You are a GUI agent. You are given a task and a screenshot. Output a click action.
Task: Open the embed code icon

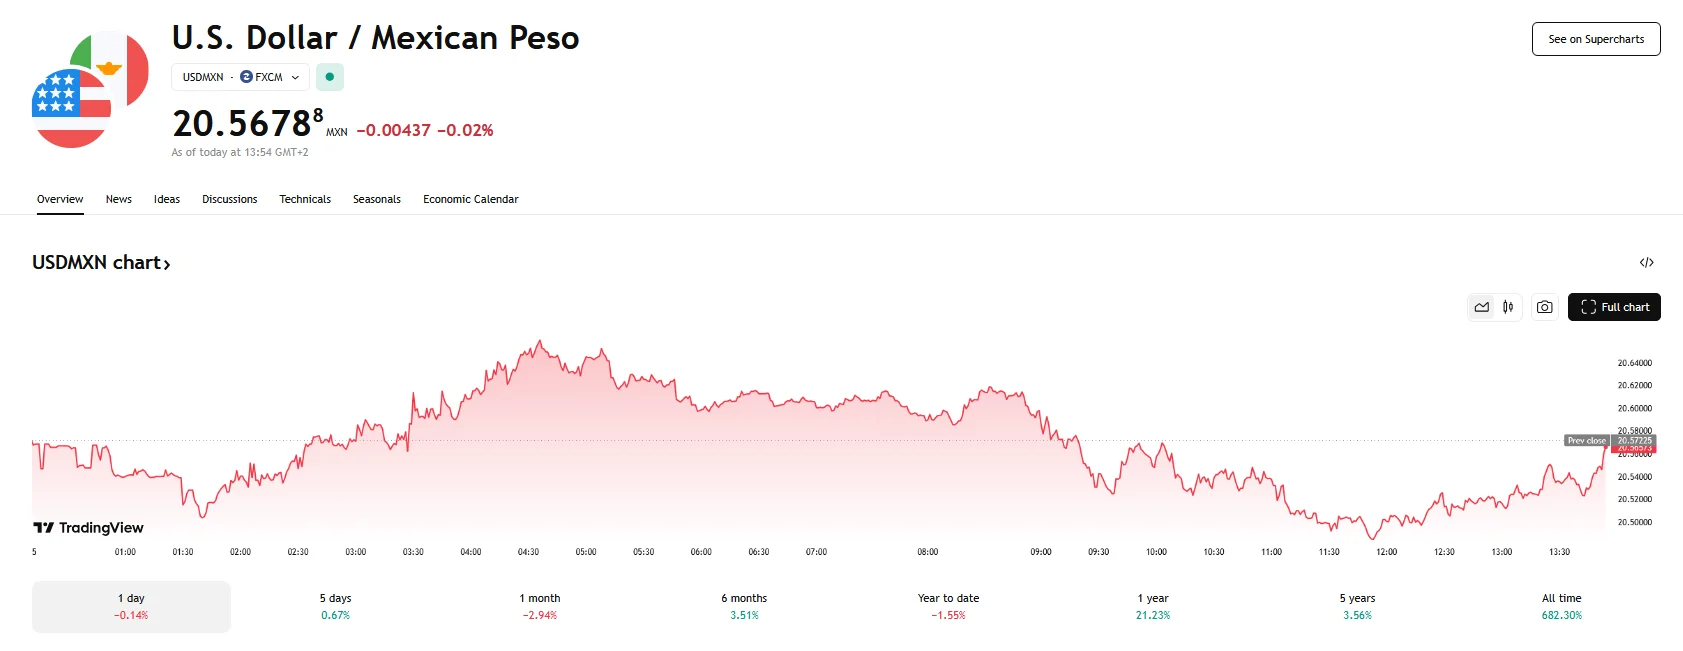tap(1646, 263)
